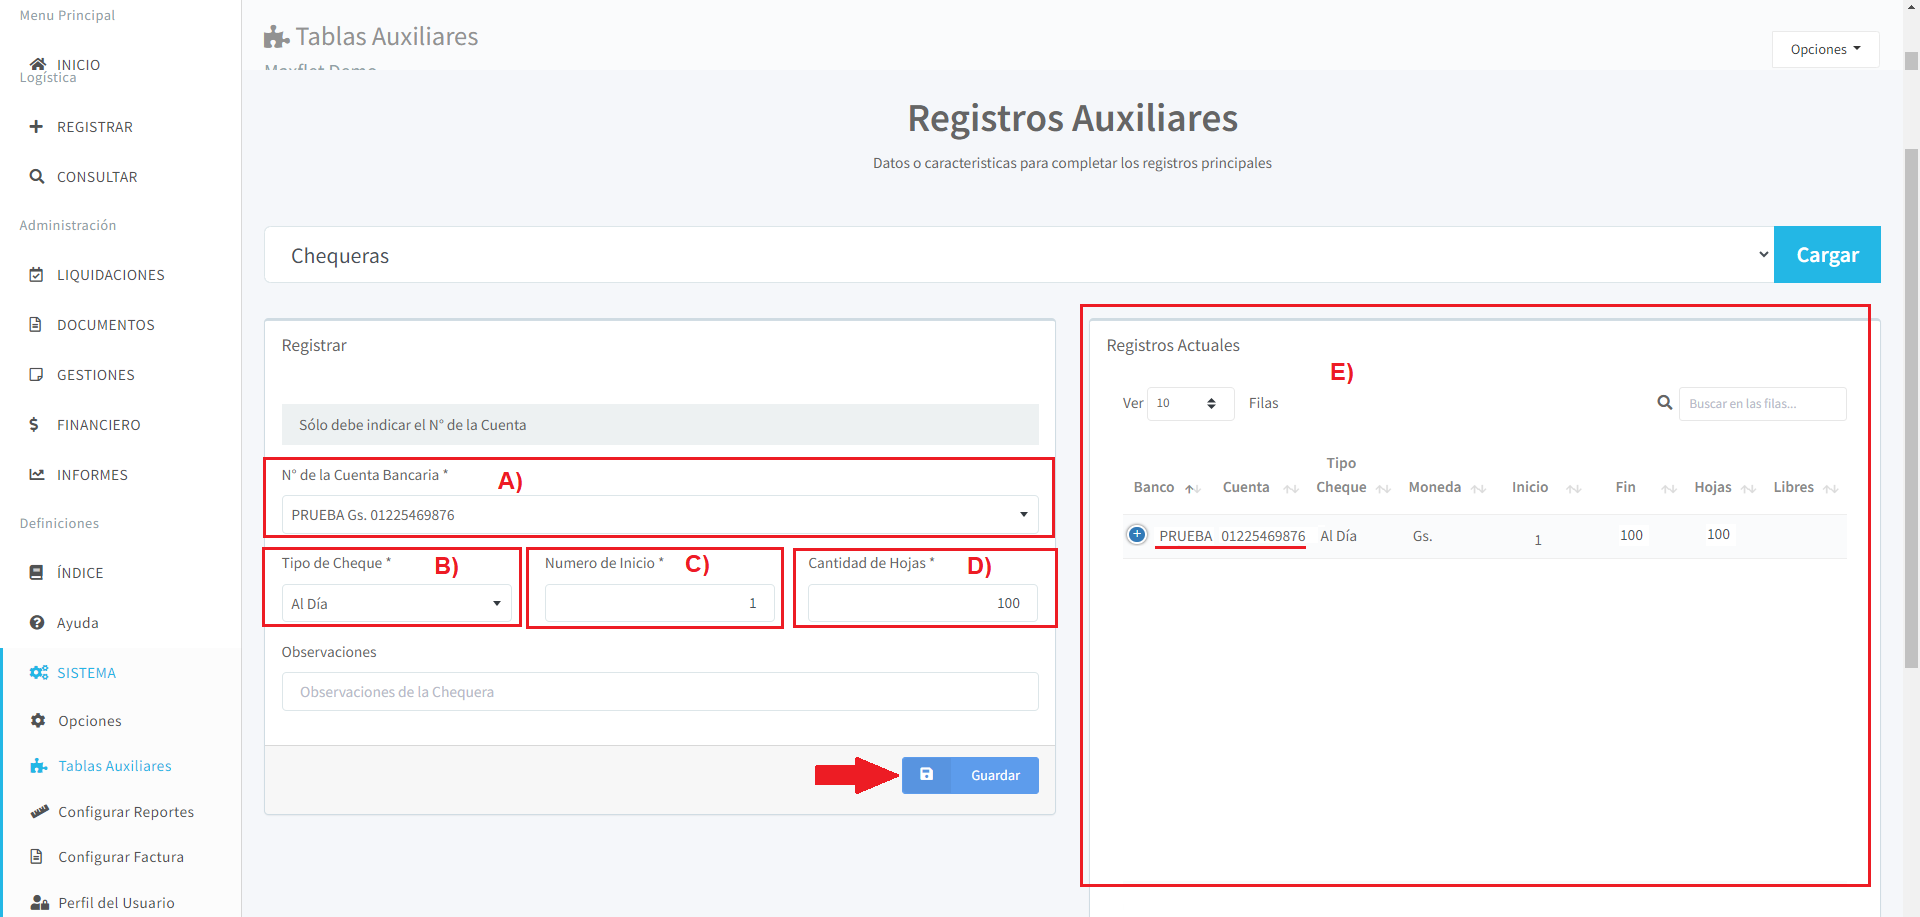Click the question mark Ayuda icon

click(x=37, y=623)
